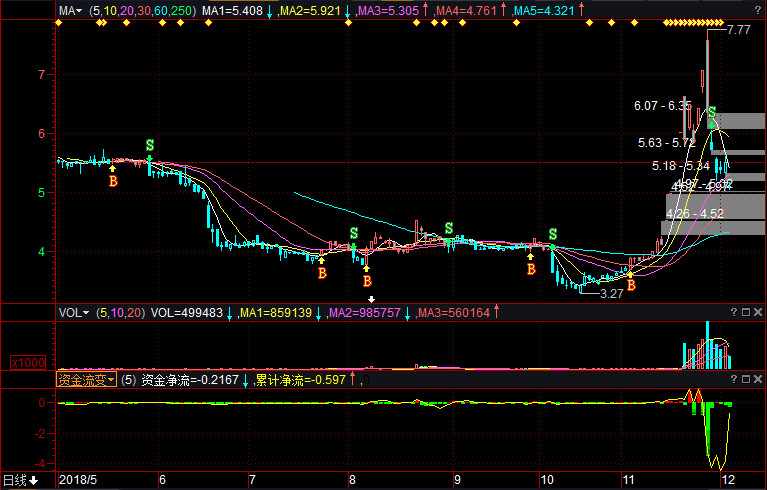Click the 资金流变 parameter (5)
The height and width of the screenshot is (490, 767).
pos(129,380)
